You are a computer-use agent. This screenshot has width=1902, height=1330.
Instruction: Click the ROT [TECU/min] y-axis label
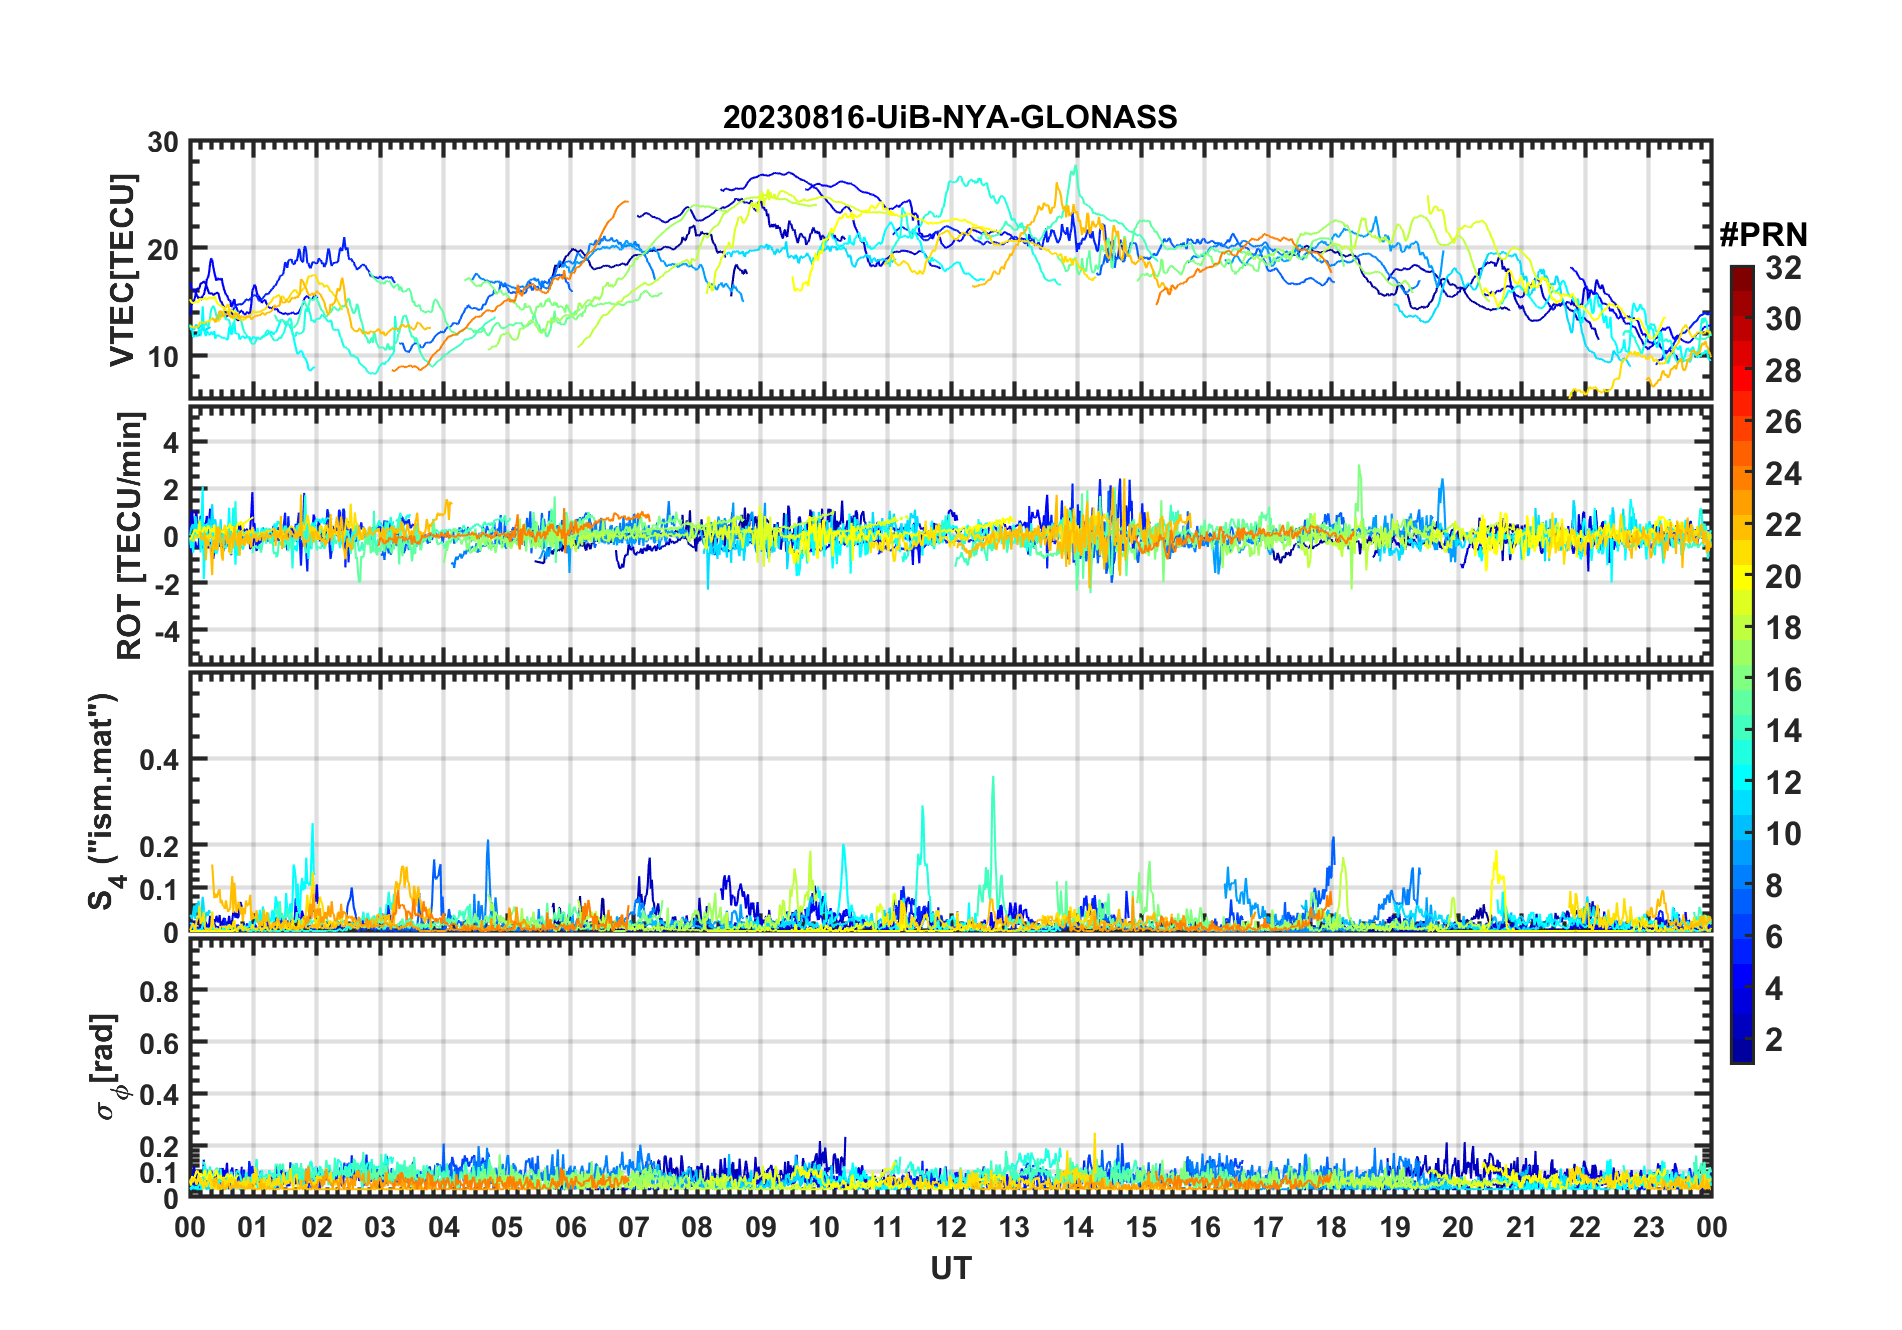click(130, 535)
